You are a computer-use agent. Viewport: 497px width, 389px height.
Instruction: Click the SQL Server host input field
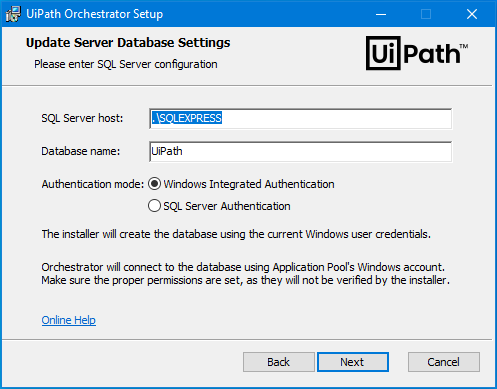click(301, 118)
